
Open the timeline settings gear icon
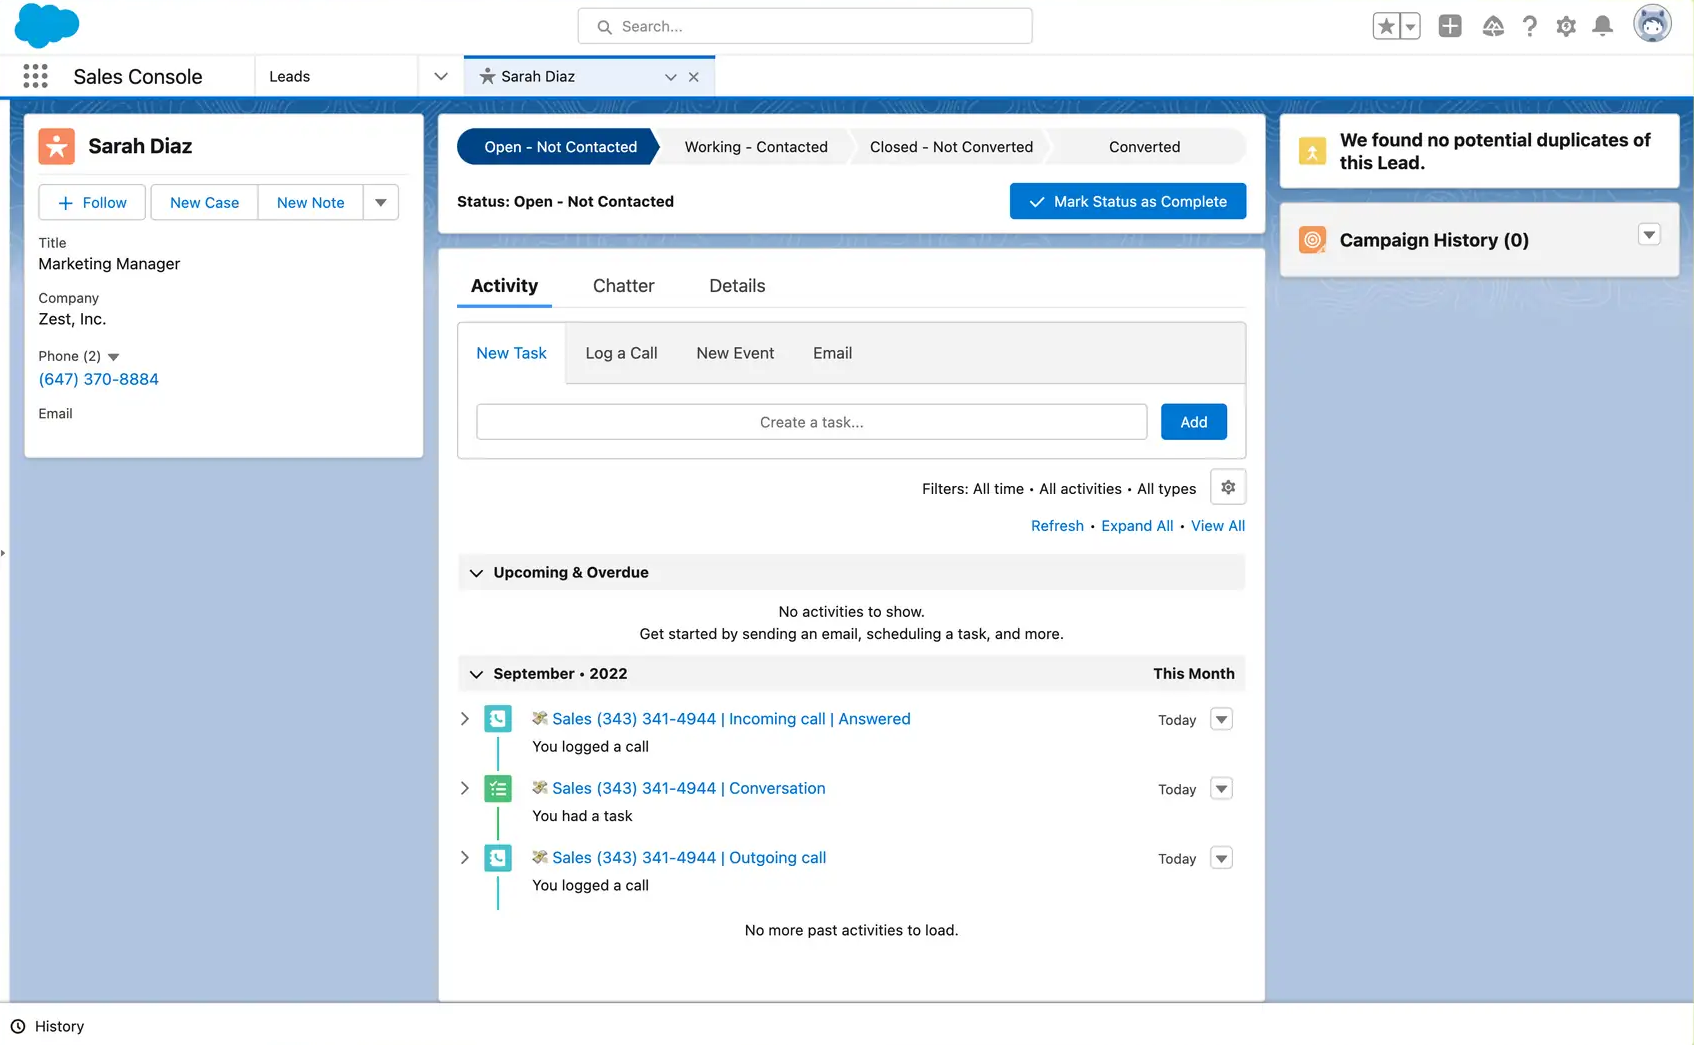[x=1228, y=487]
